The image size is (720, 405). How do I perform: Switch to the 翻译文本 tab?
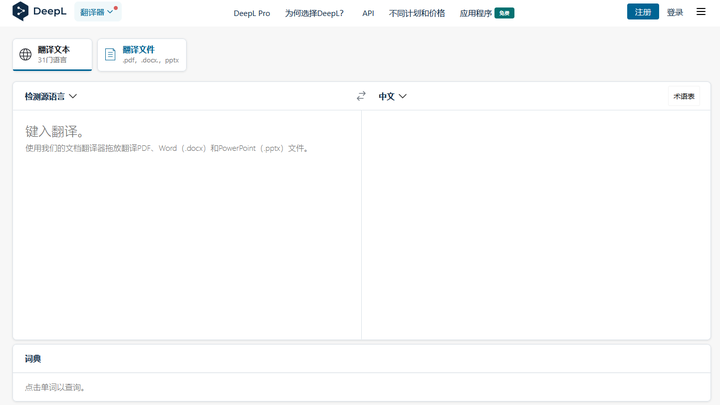tap(52, 55)
